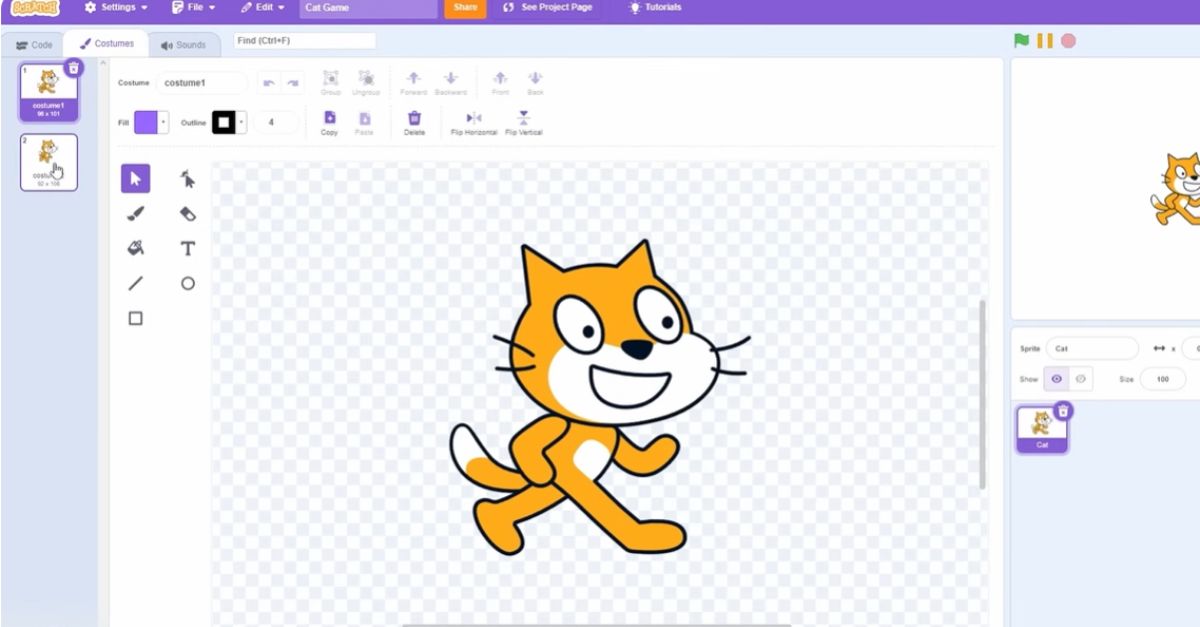Pick the Fill bucket tool
This screenshot has width=1200, height=627.
tap(135, 248)
